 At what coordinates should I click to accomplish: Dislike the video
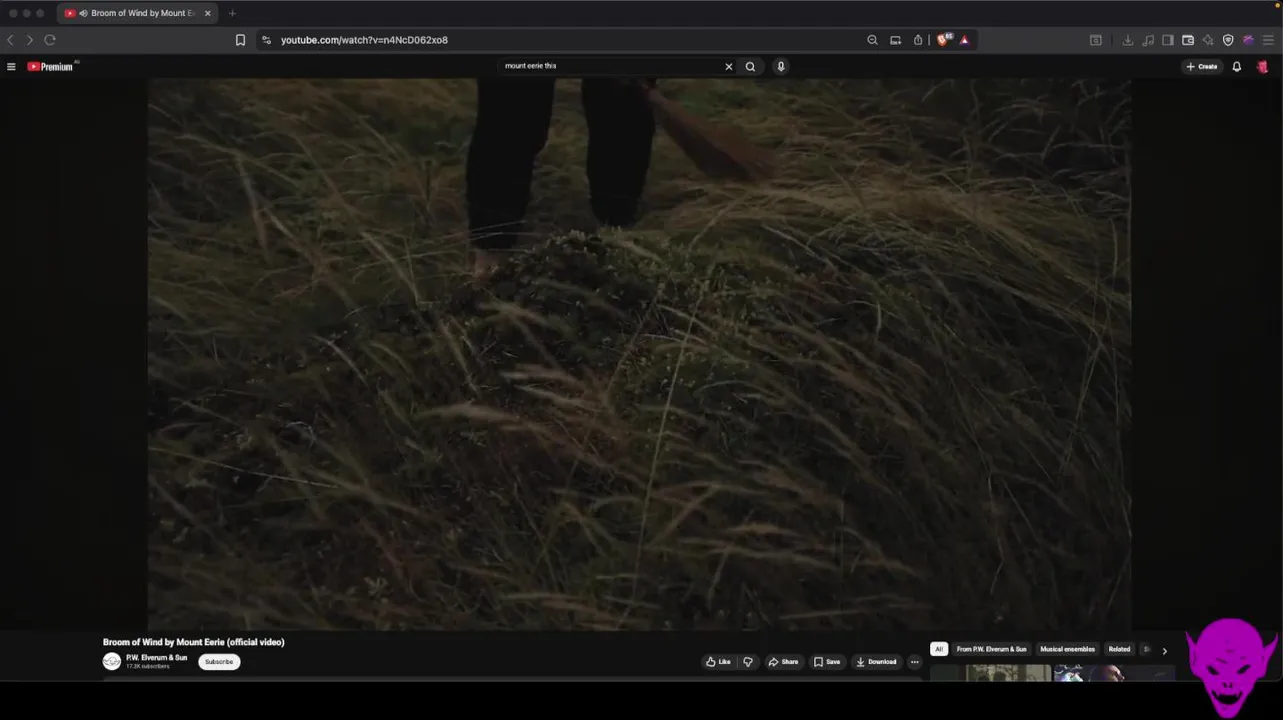pos(748,662)
